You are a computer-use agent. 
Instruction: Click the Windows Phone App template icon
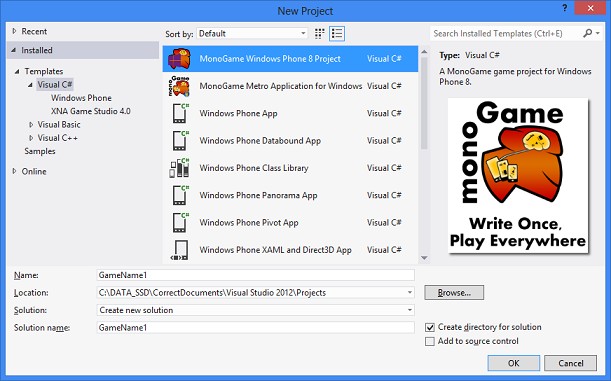[180, 113]
